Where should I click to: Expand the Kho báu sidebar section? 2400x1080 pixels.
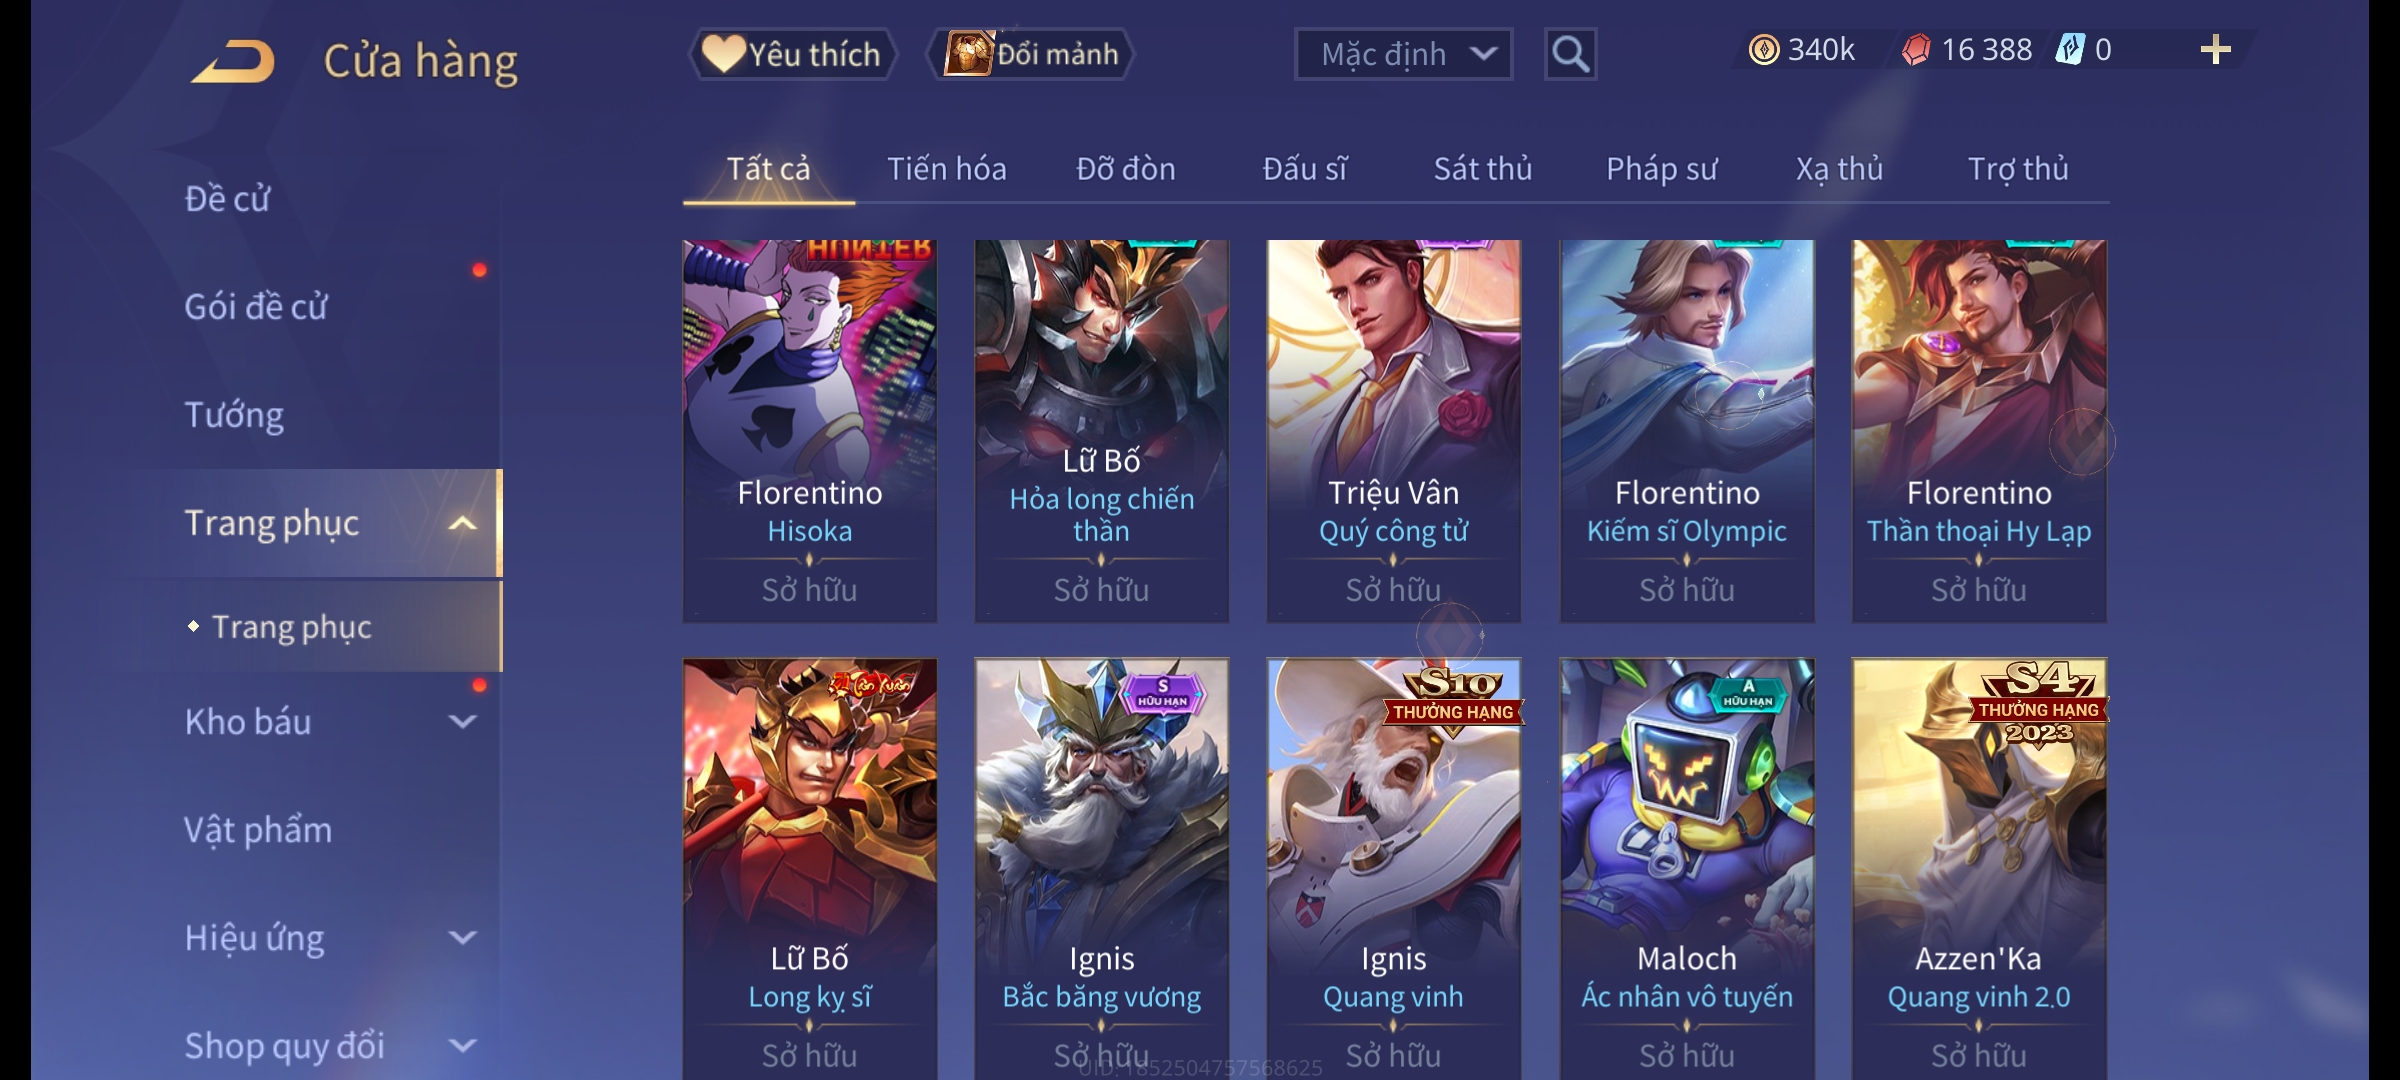click(x=462, y=721)
